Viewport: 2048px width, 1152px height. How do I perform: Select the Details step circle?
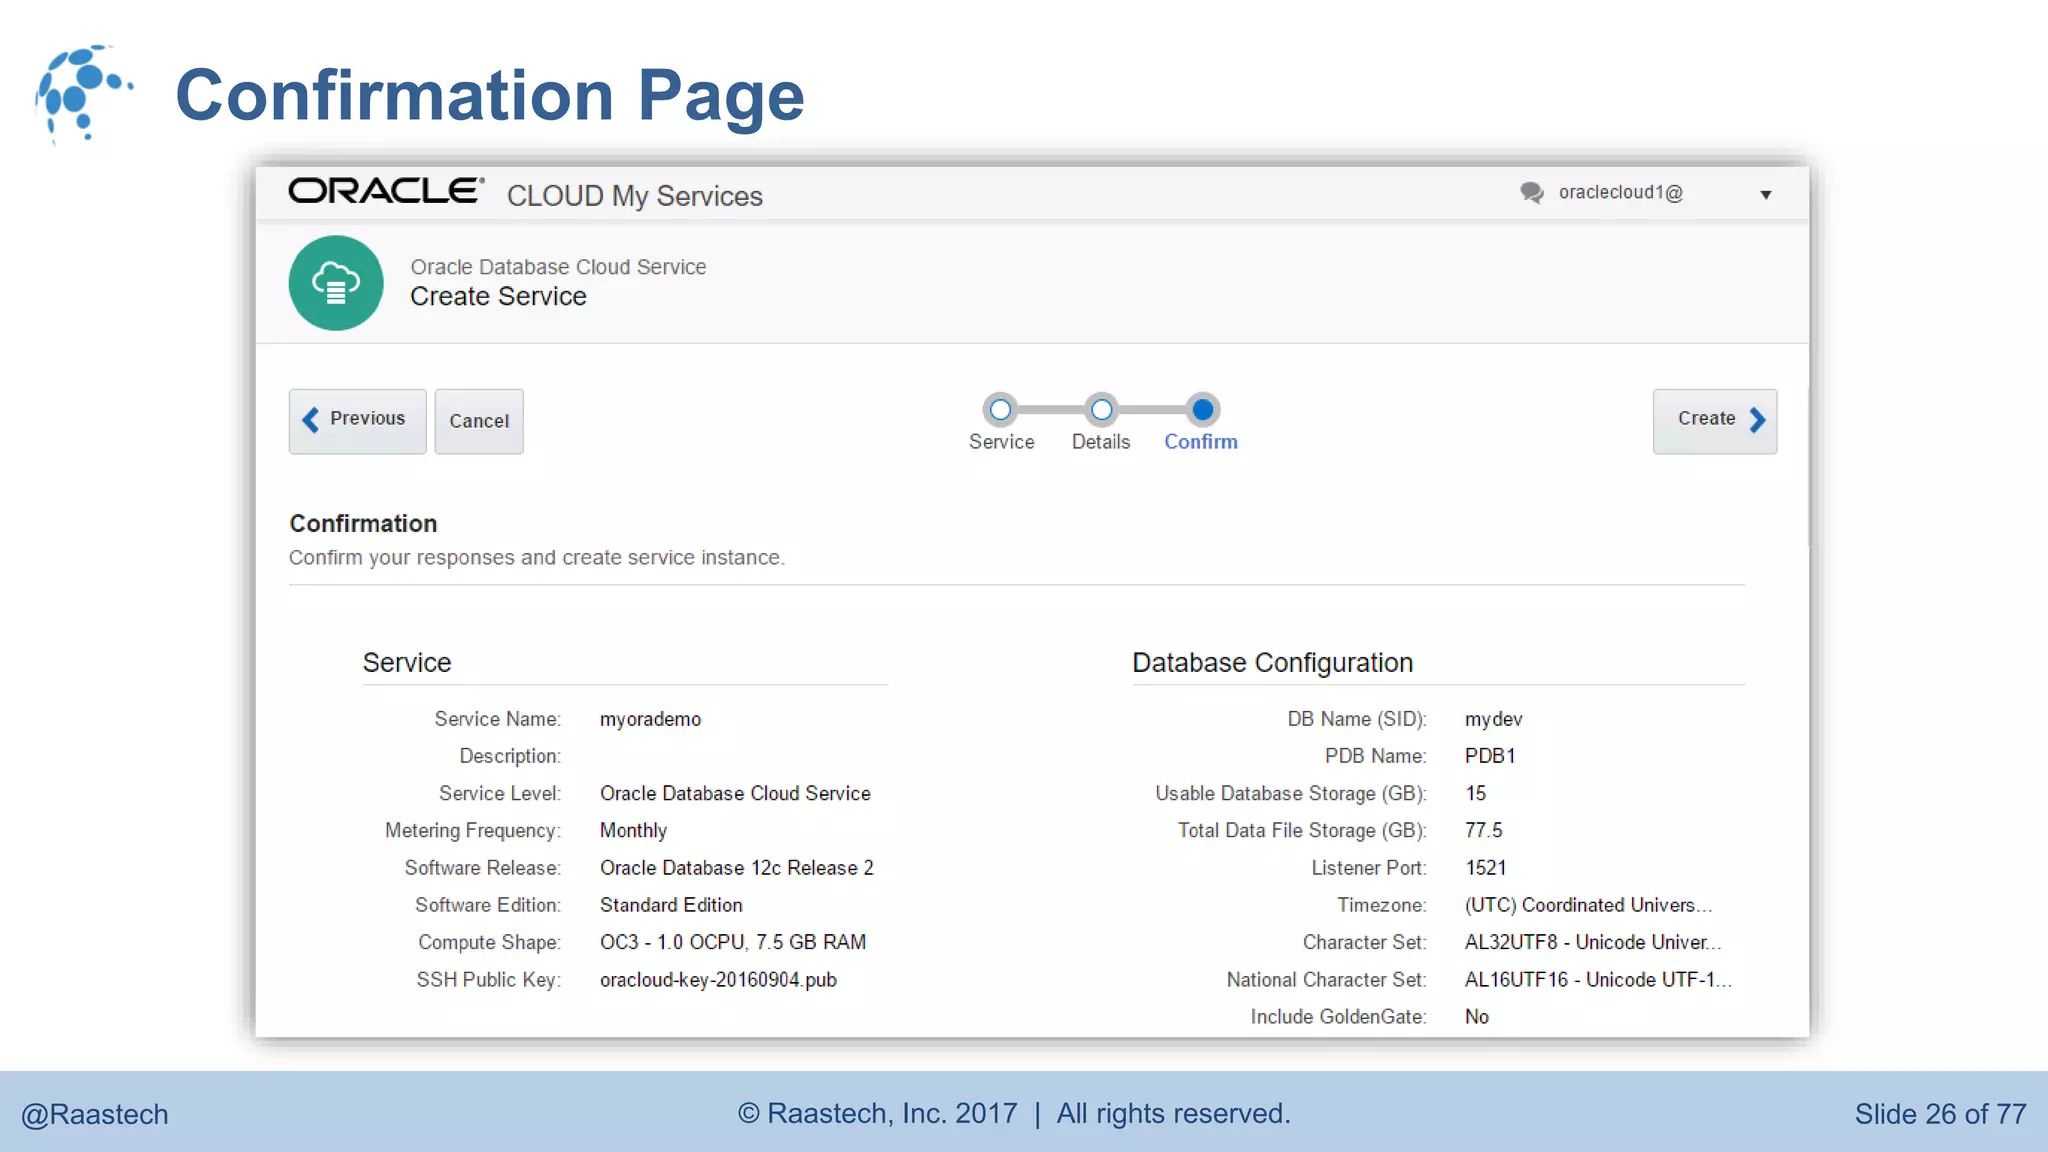1101,409
